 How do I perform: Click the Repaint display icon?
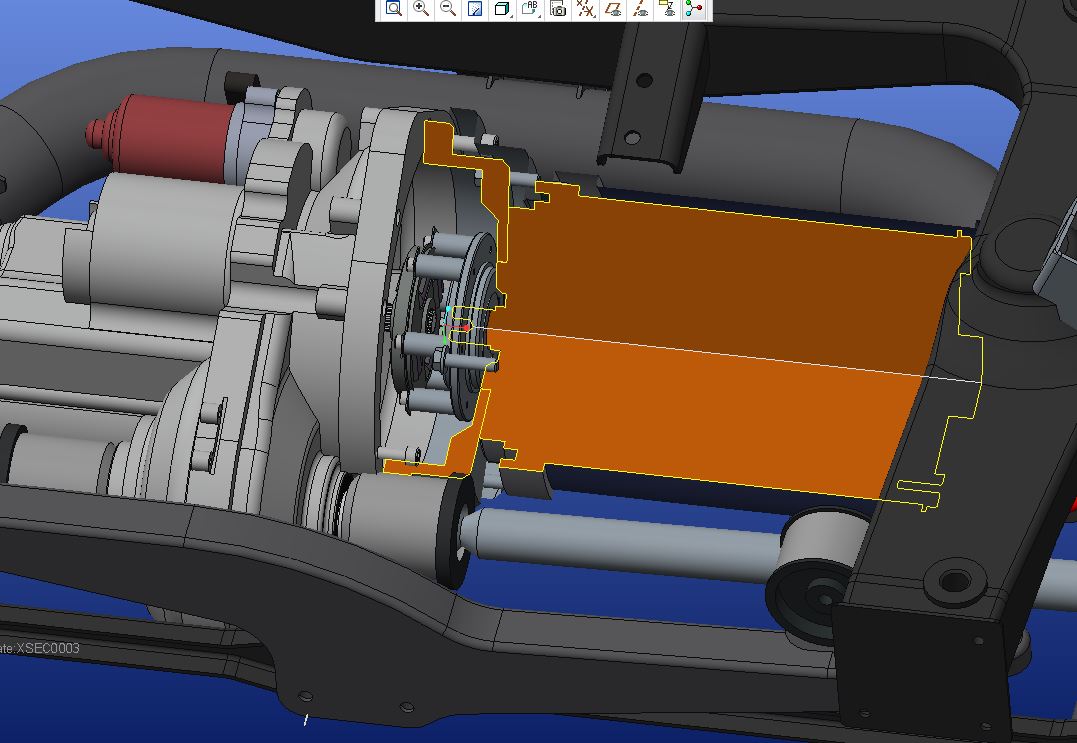point(475,10)
